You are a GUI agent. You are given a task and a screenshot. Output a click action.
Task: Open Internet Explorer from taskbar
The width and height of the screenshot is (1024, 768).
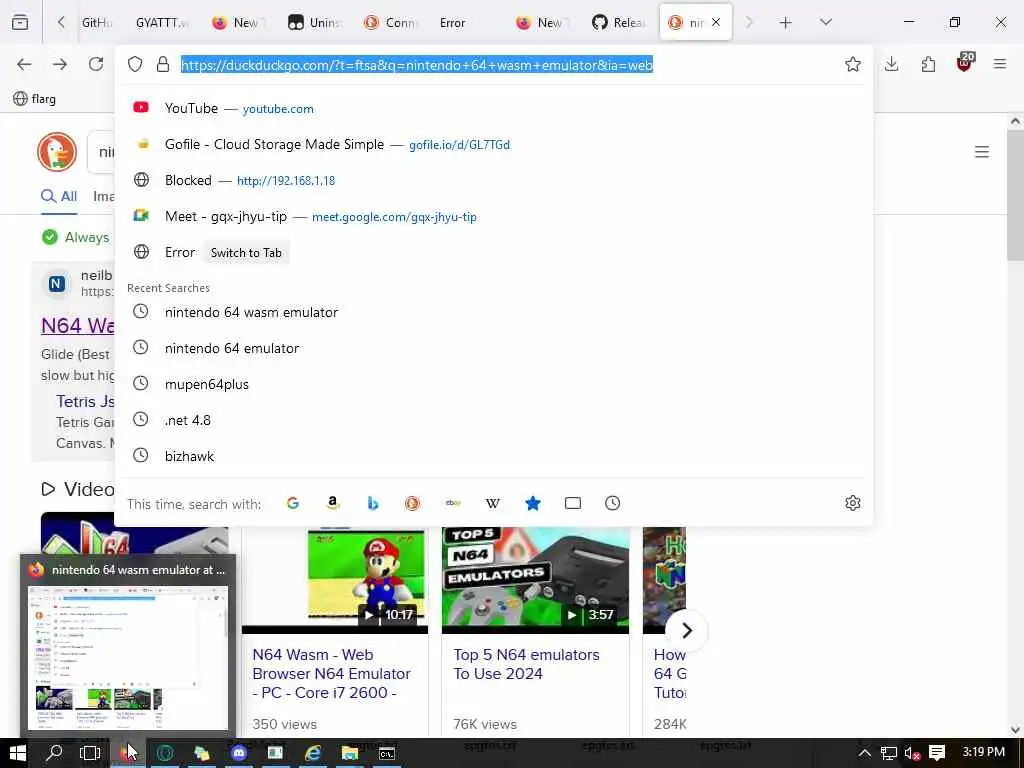tap(313, 754)
